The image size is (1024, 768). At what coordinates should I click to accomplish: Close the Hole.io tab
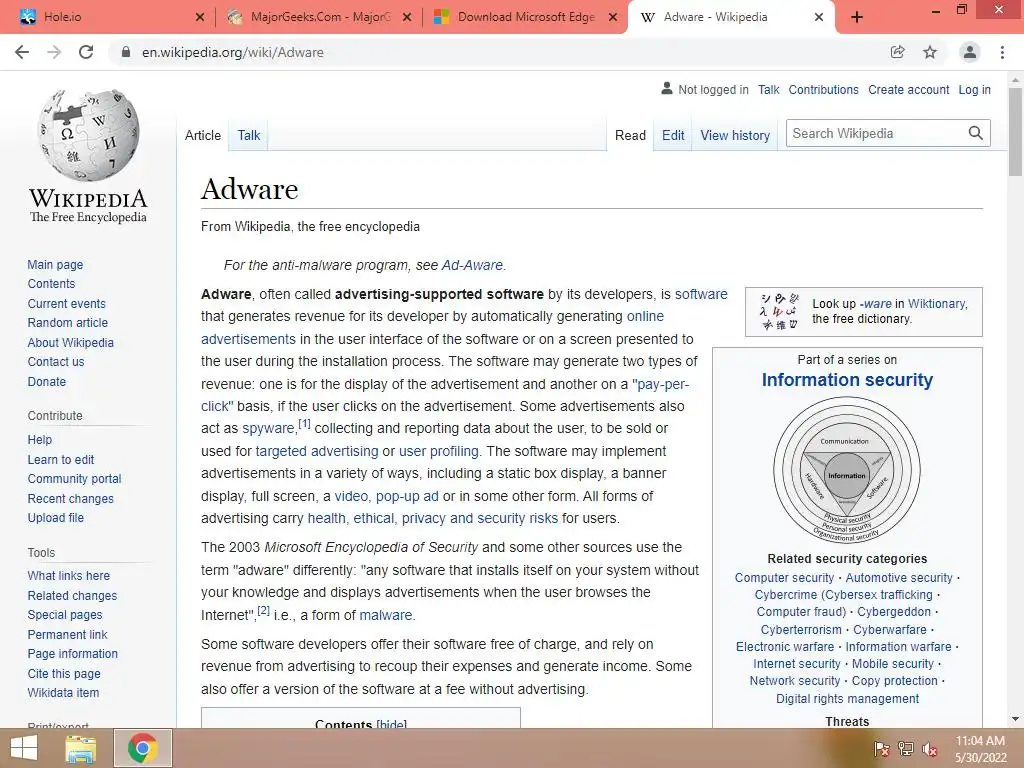(x=200, y=18)
